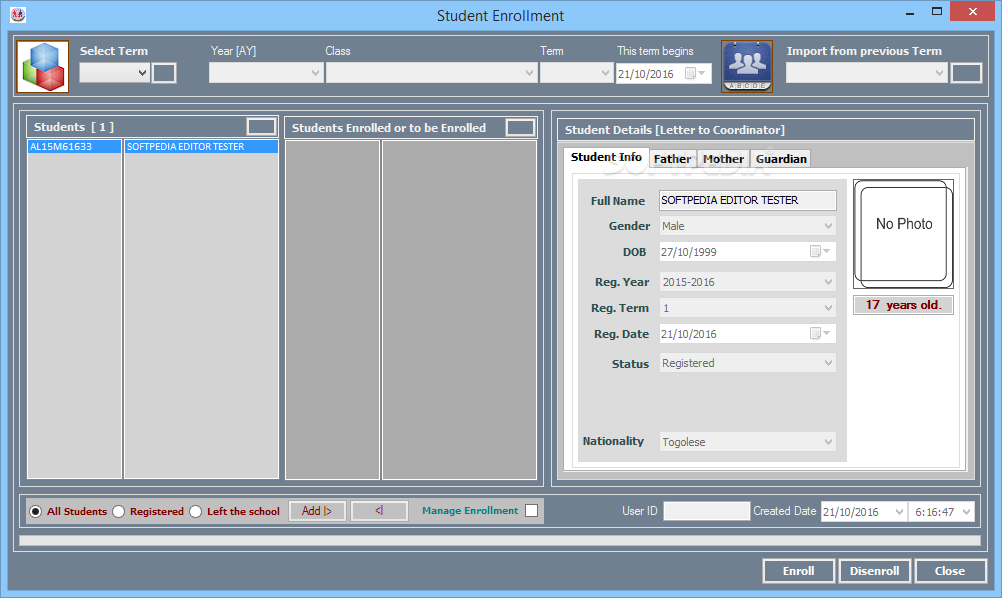Screen dimensions: 1002x598
Task: Select SOFTPEDIA EDITOR TESTER in students list
Action: tap(201, 146)
